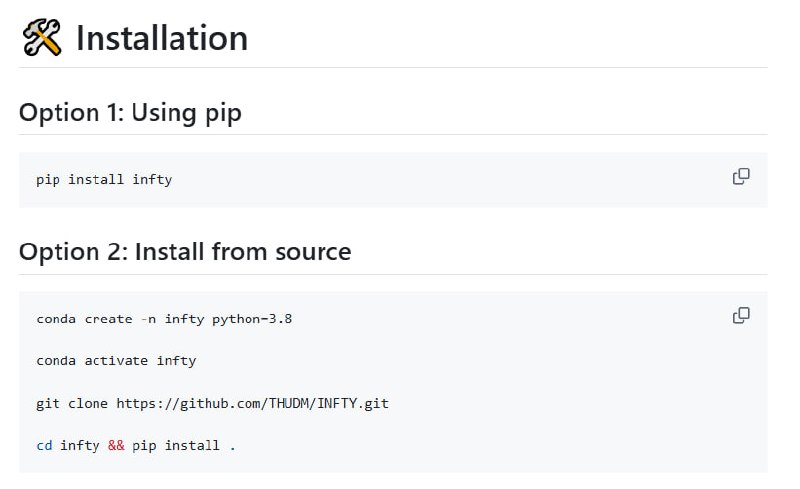Click the 'git clone' word pair

click(x=72, y=403)
